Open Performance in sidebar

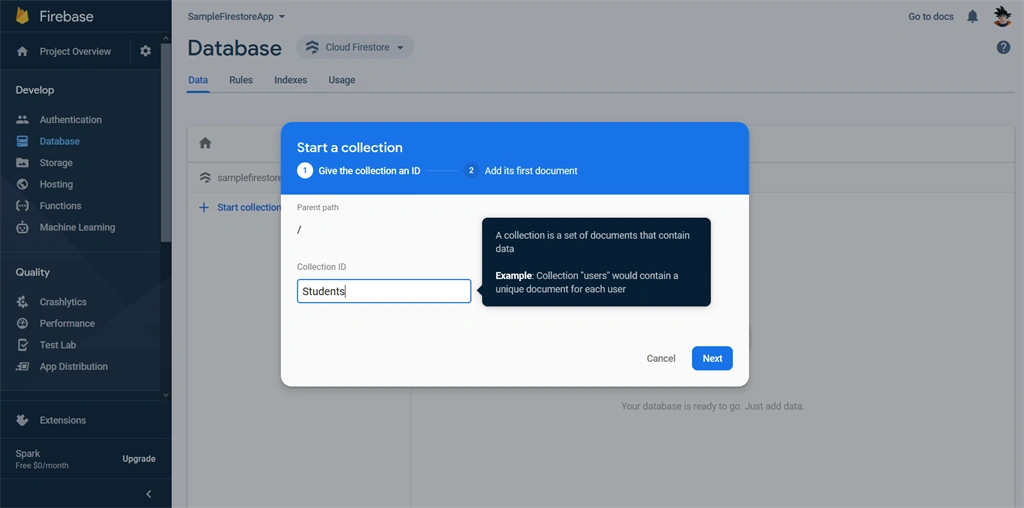[x=67, y=323]
